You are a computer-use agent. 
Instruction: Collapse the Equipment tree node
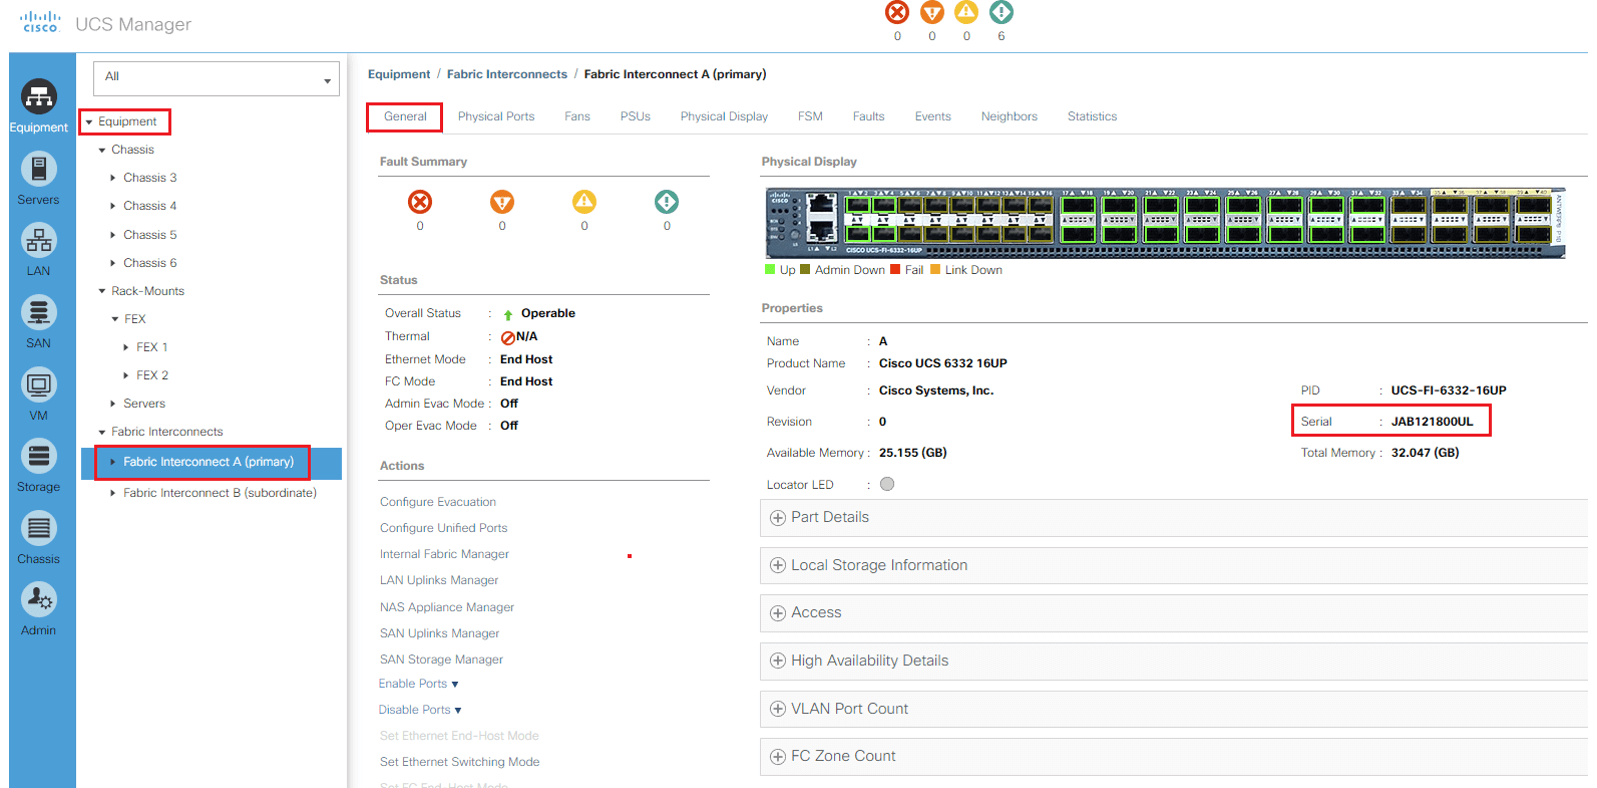point(89,122)
